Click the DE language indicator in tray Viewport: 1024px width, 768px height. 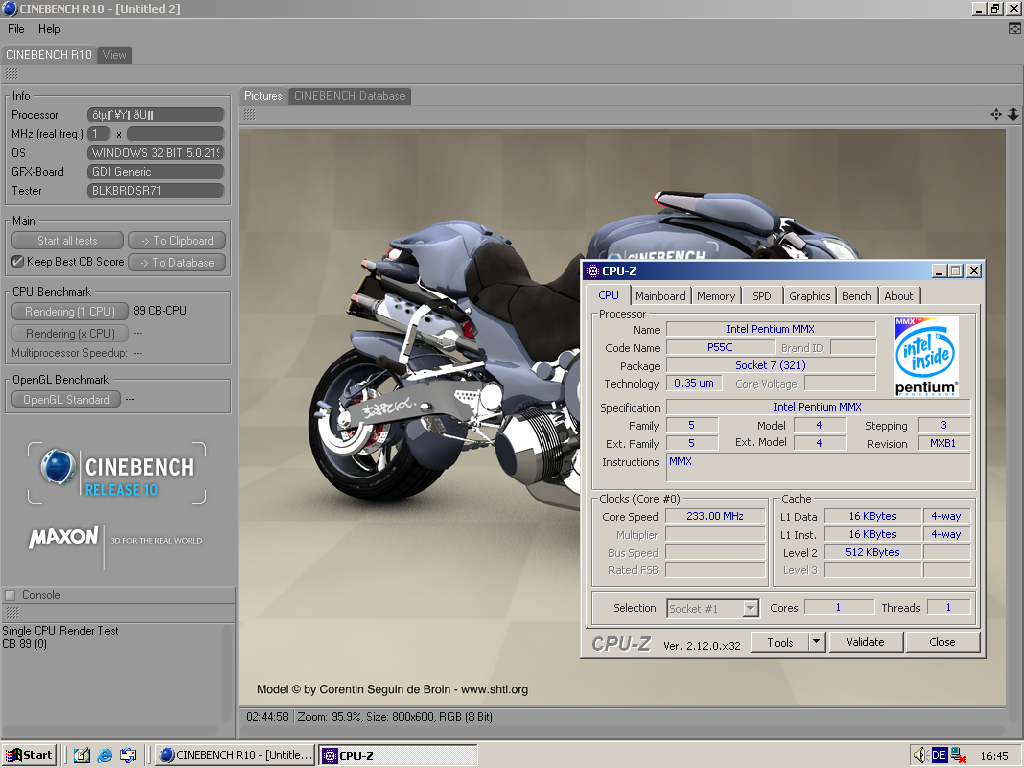point(939,755)
